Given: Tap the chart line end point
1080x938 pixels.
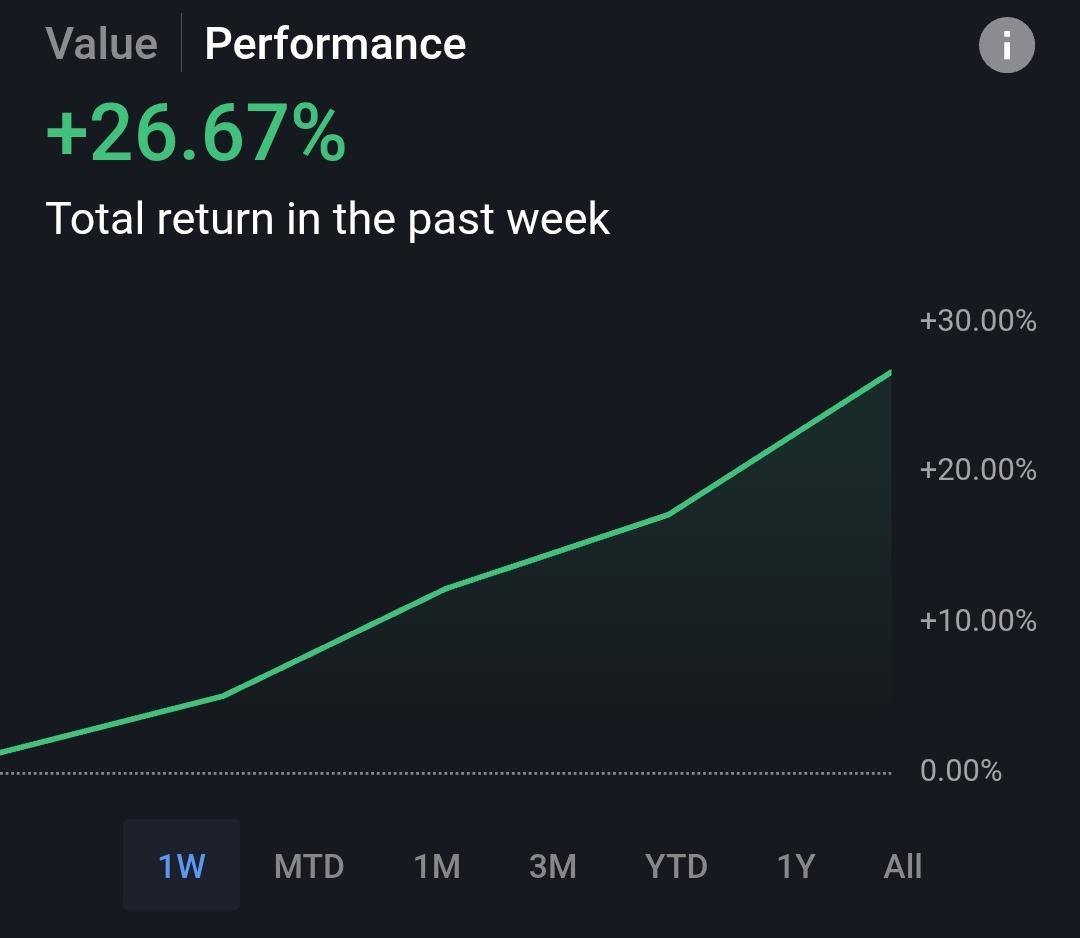Looking at the screenshot, I should click(x=891, y=373).
